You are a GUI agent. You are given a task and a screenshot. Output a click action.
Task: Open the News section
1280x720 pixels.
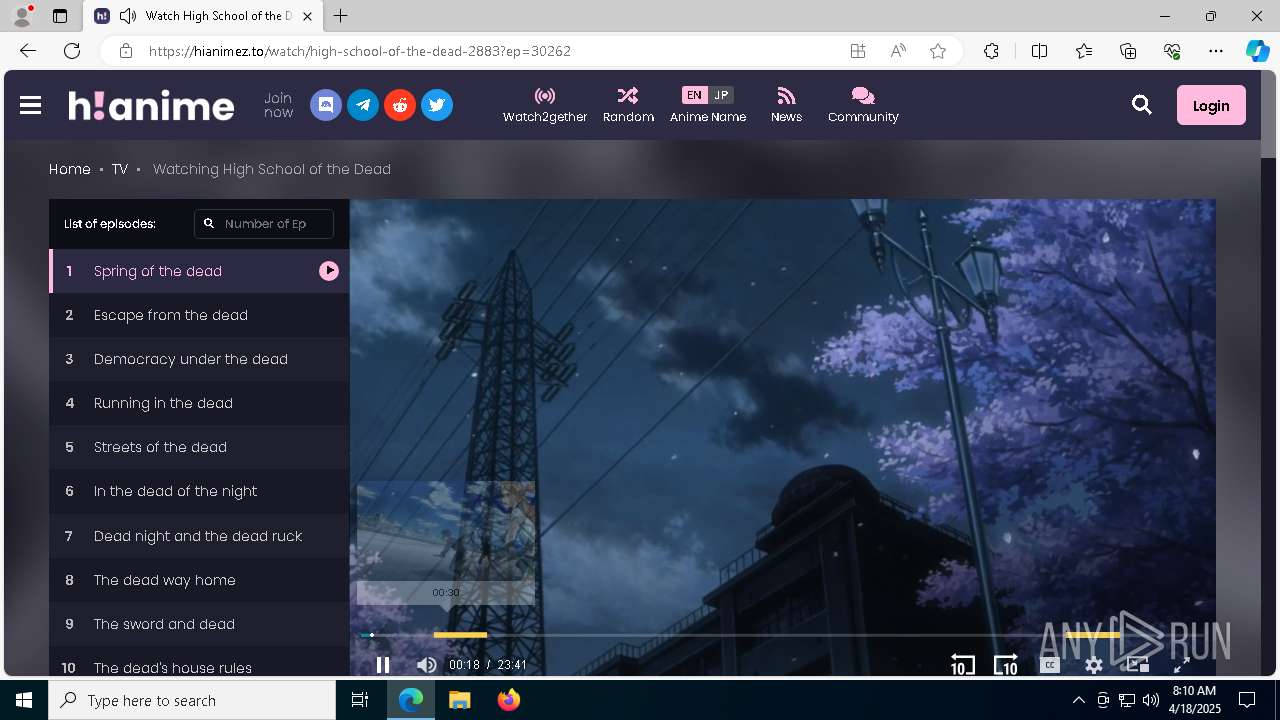786,105
